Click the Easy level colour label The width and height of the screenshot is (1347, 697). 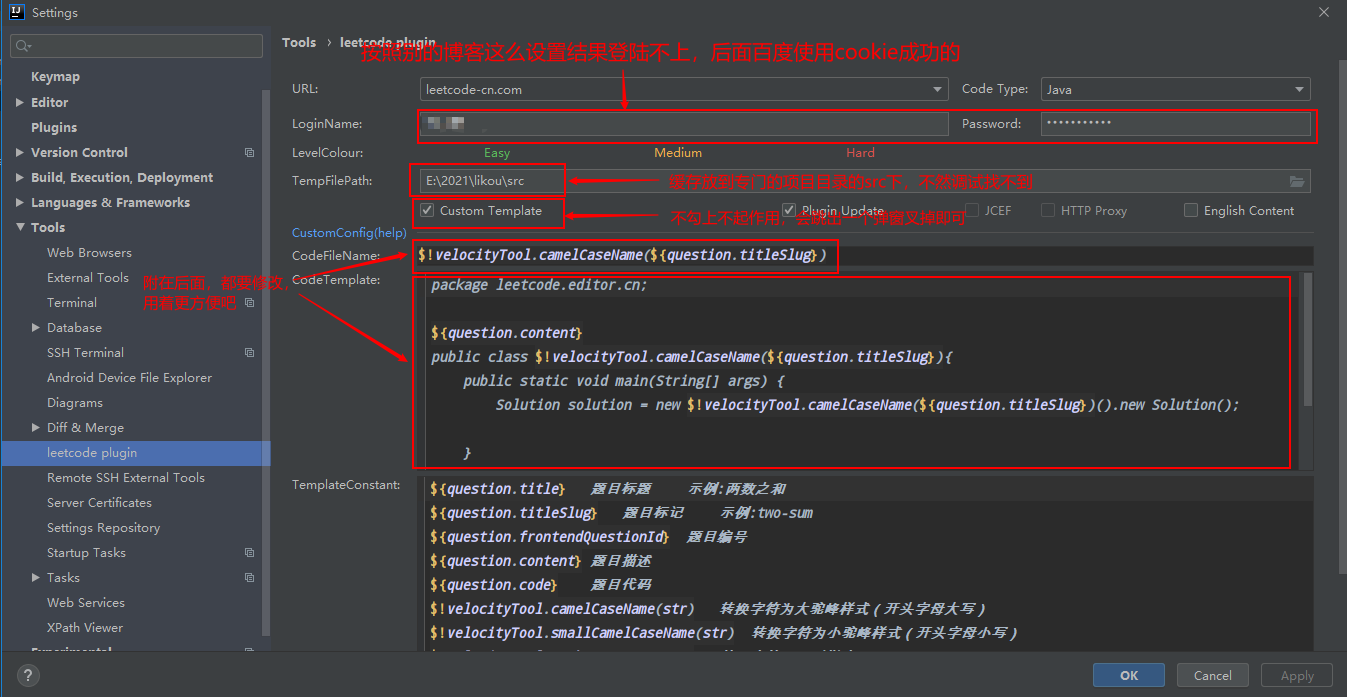(497, 153)
